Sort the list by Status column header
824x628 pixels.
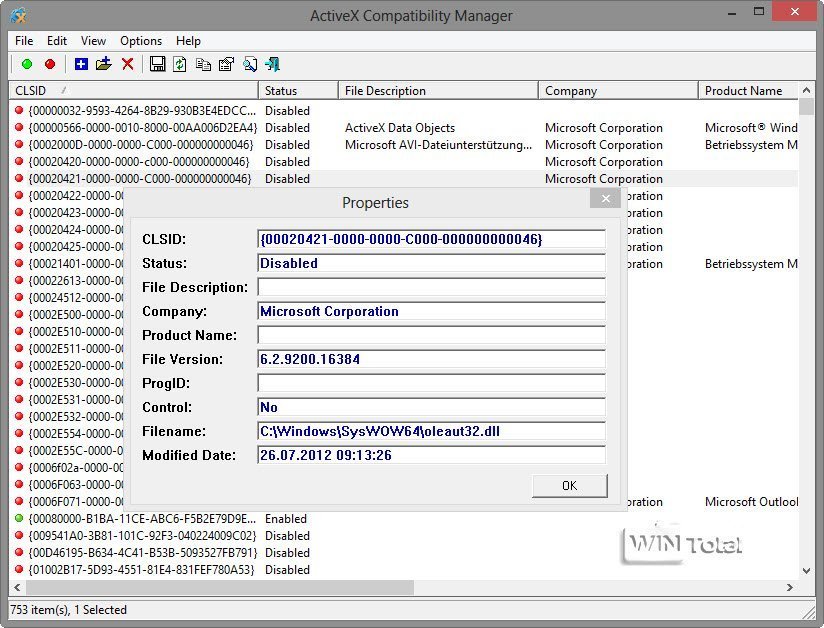[297, 91]
